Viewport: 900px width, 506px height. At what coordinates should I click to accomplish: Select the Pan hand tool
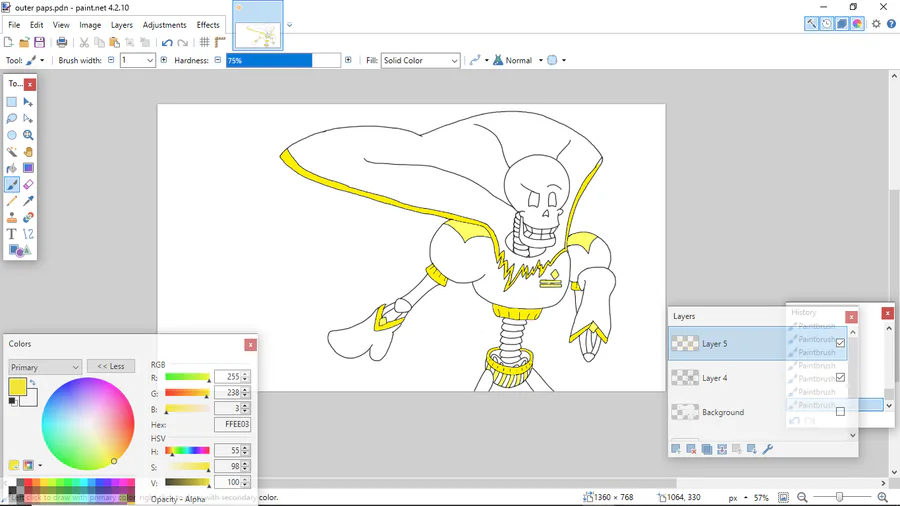coord(28,152)
